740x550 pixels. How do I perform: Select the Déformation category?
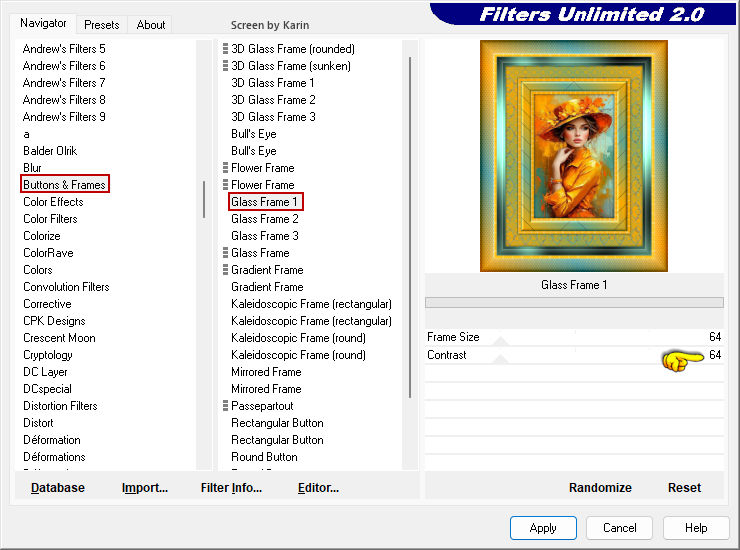(52, 440)
